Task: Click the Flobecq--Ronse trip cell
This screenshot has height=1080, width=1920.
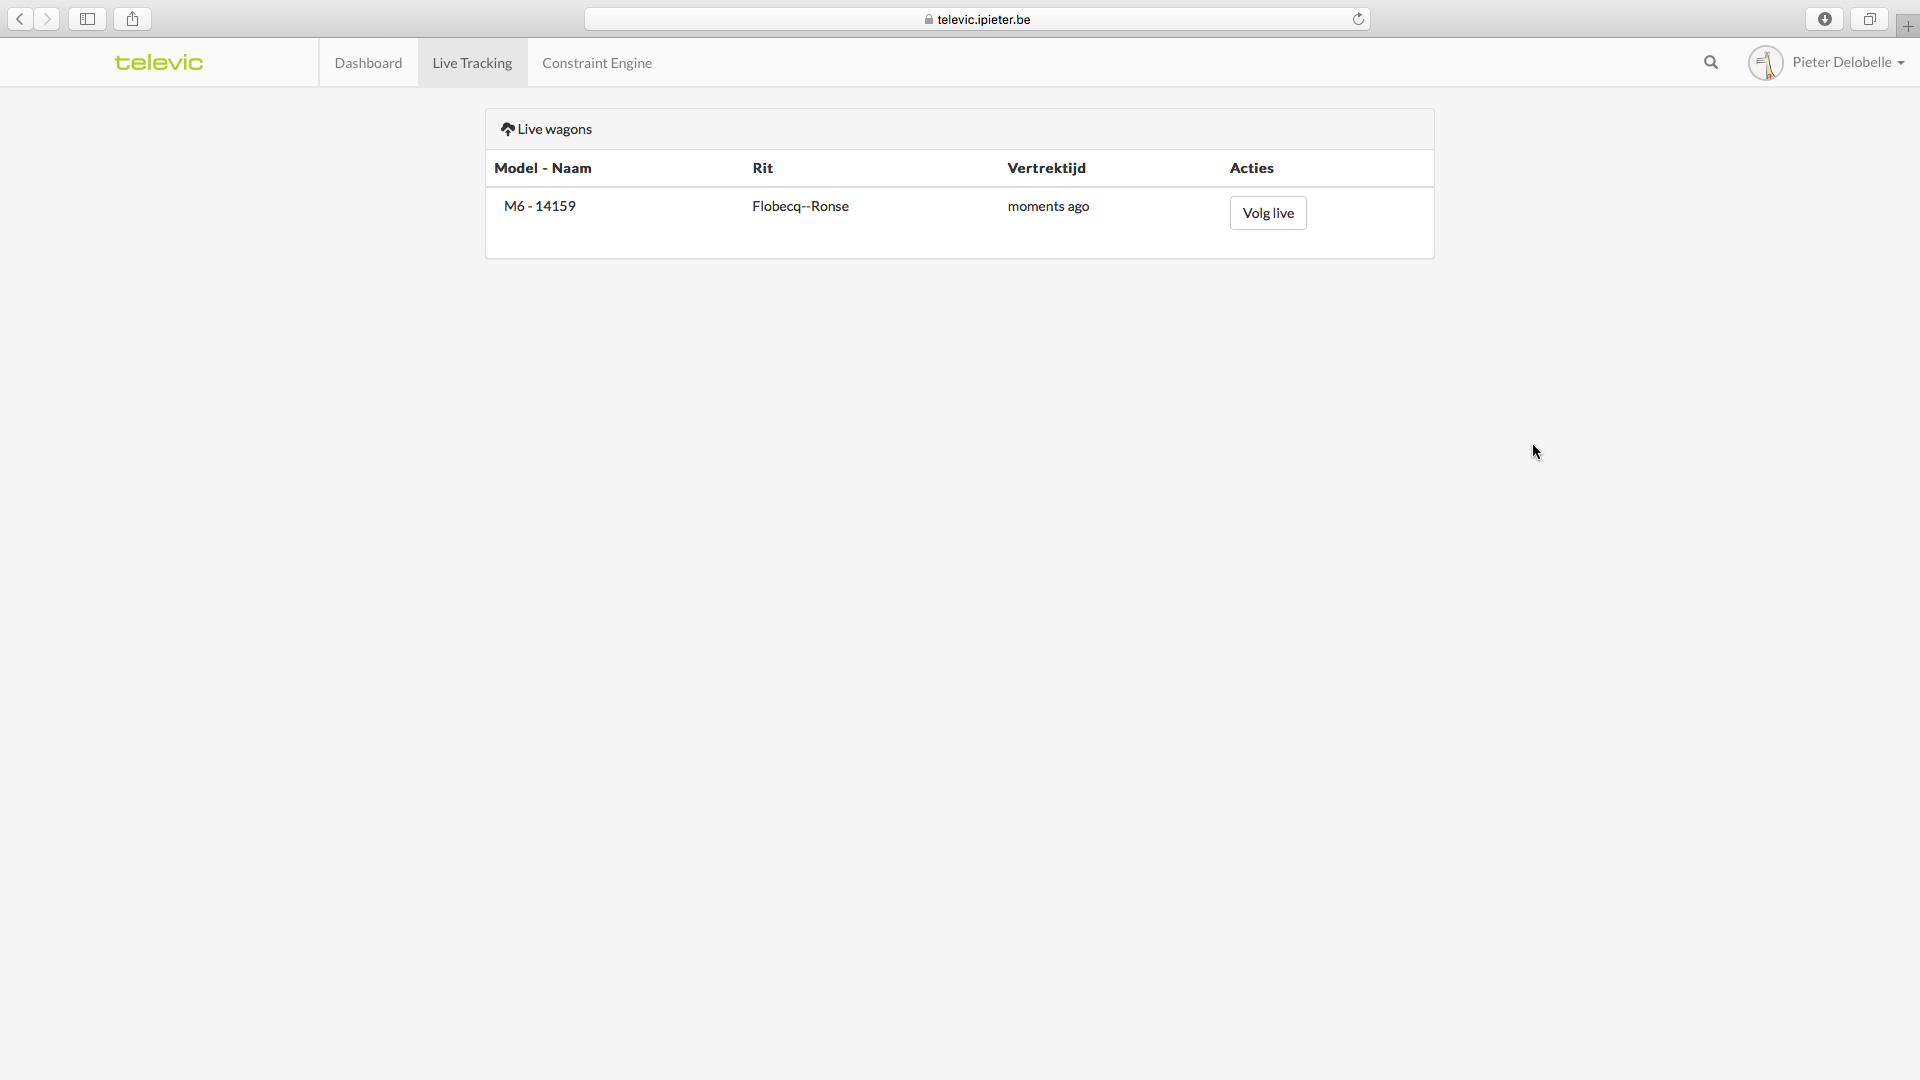Action: [x=800, y=206]
